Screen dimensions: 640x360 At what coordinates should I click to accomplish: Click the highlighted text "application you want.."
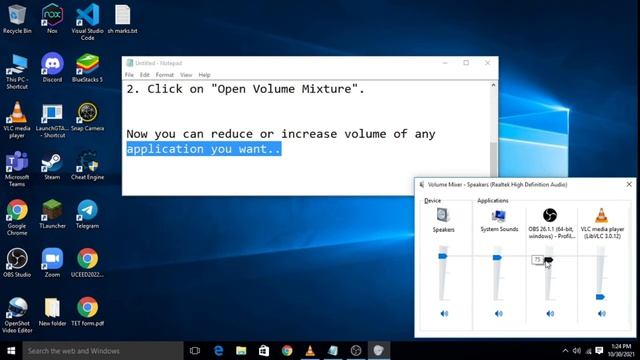point(204,149)
